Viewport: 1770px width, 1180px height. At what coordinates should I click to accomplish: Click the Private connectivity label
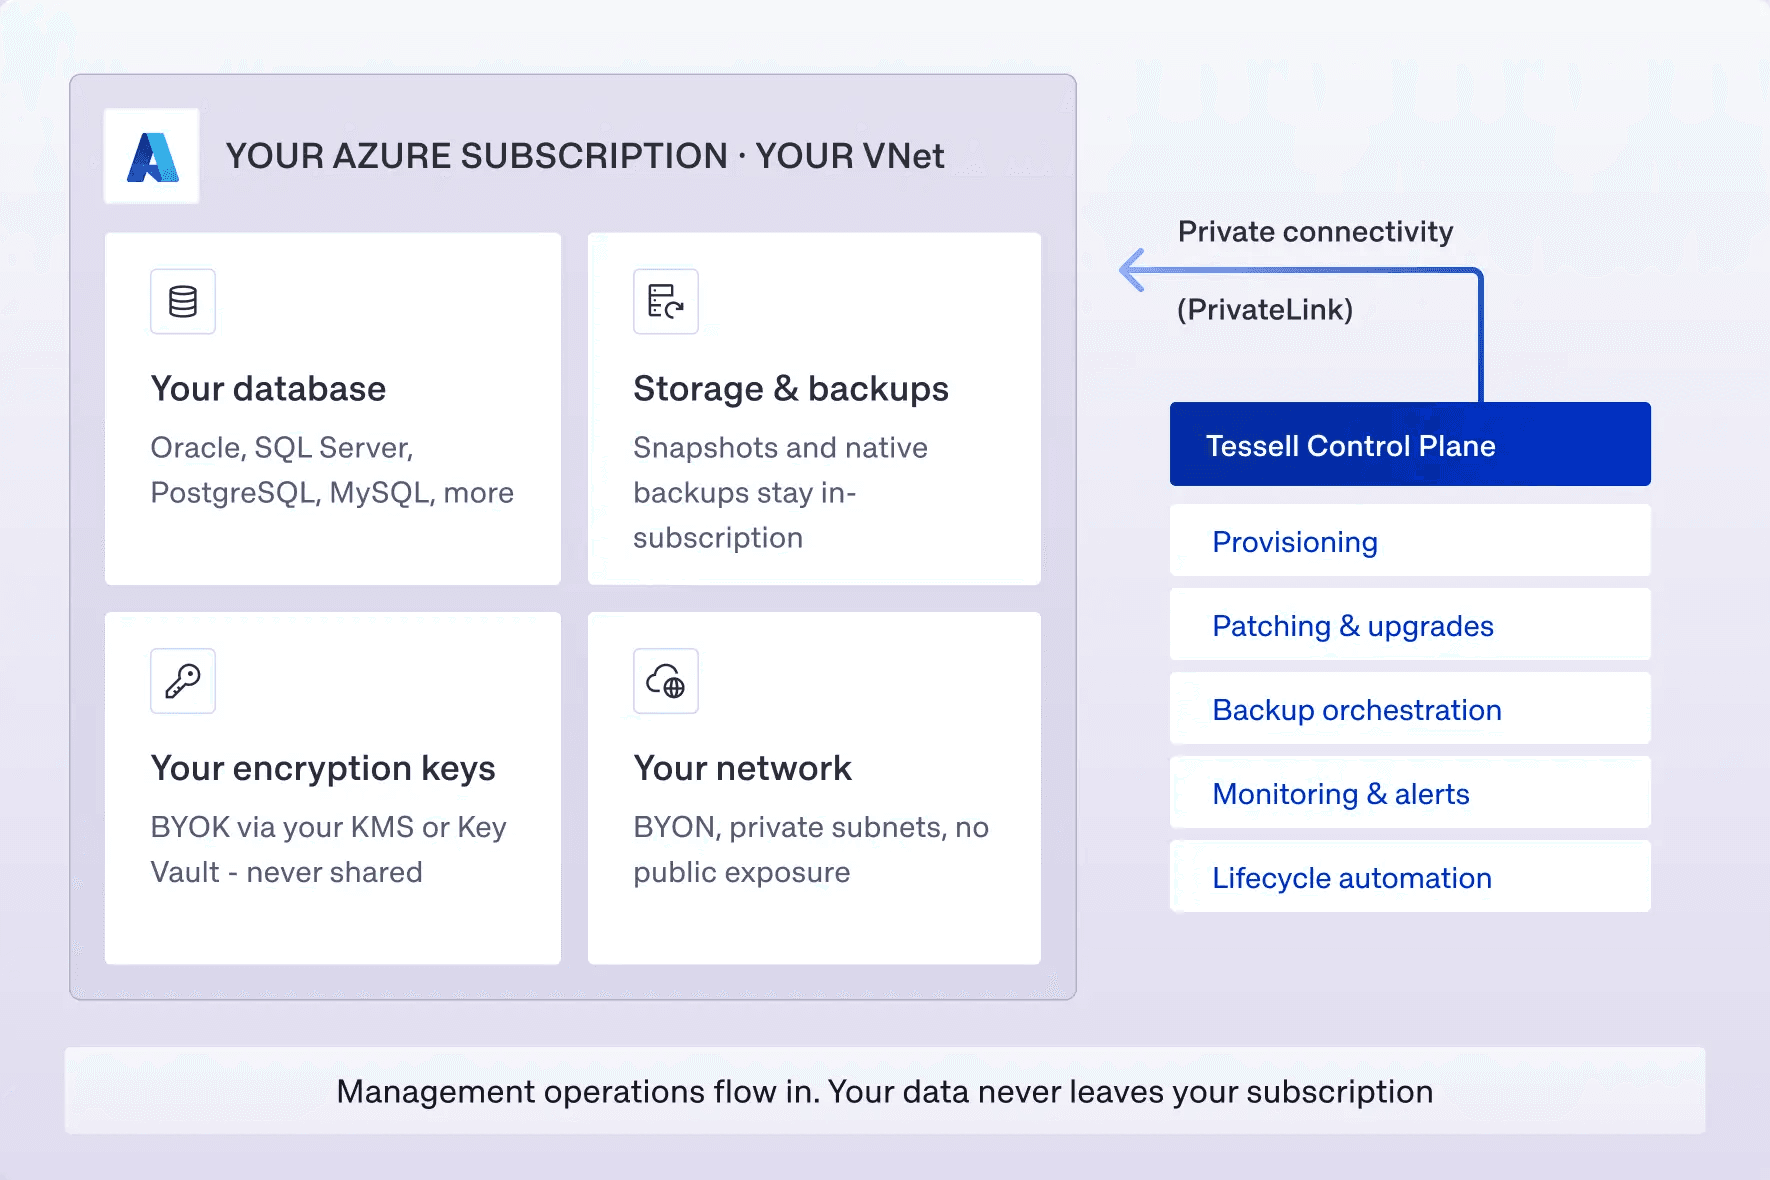click(x=1315, y=232)
